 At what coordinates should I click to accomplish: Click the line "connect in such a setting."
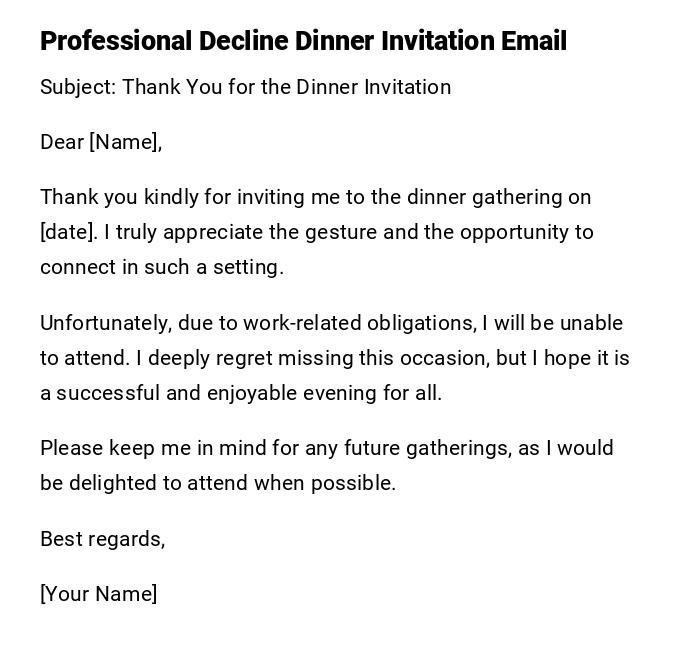(x=162, y=267)
